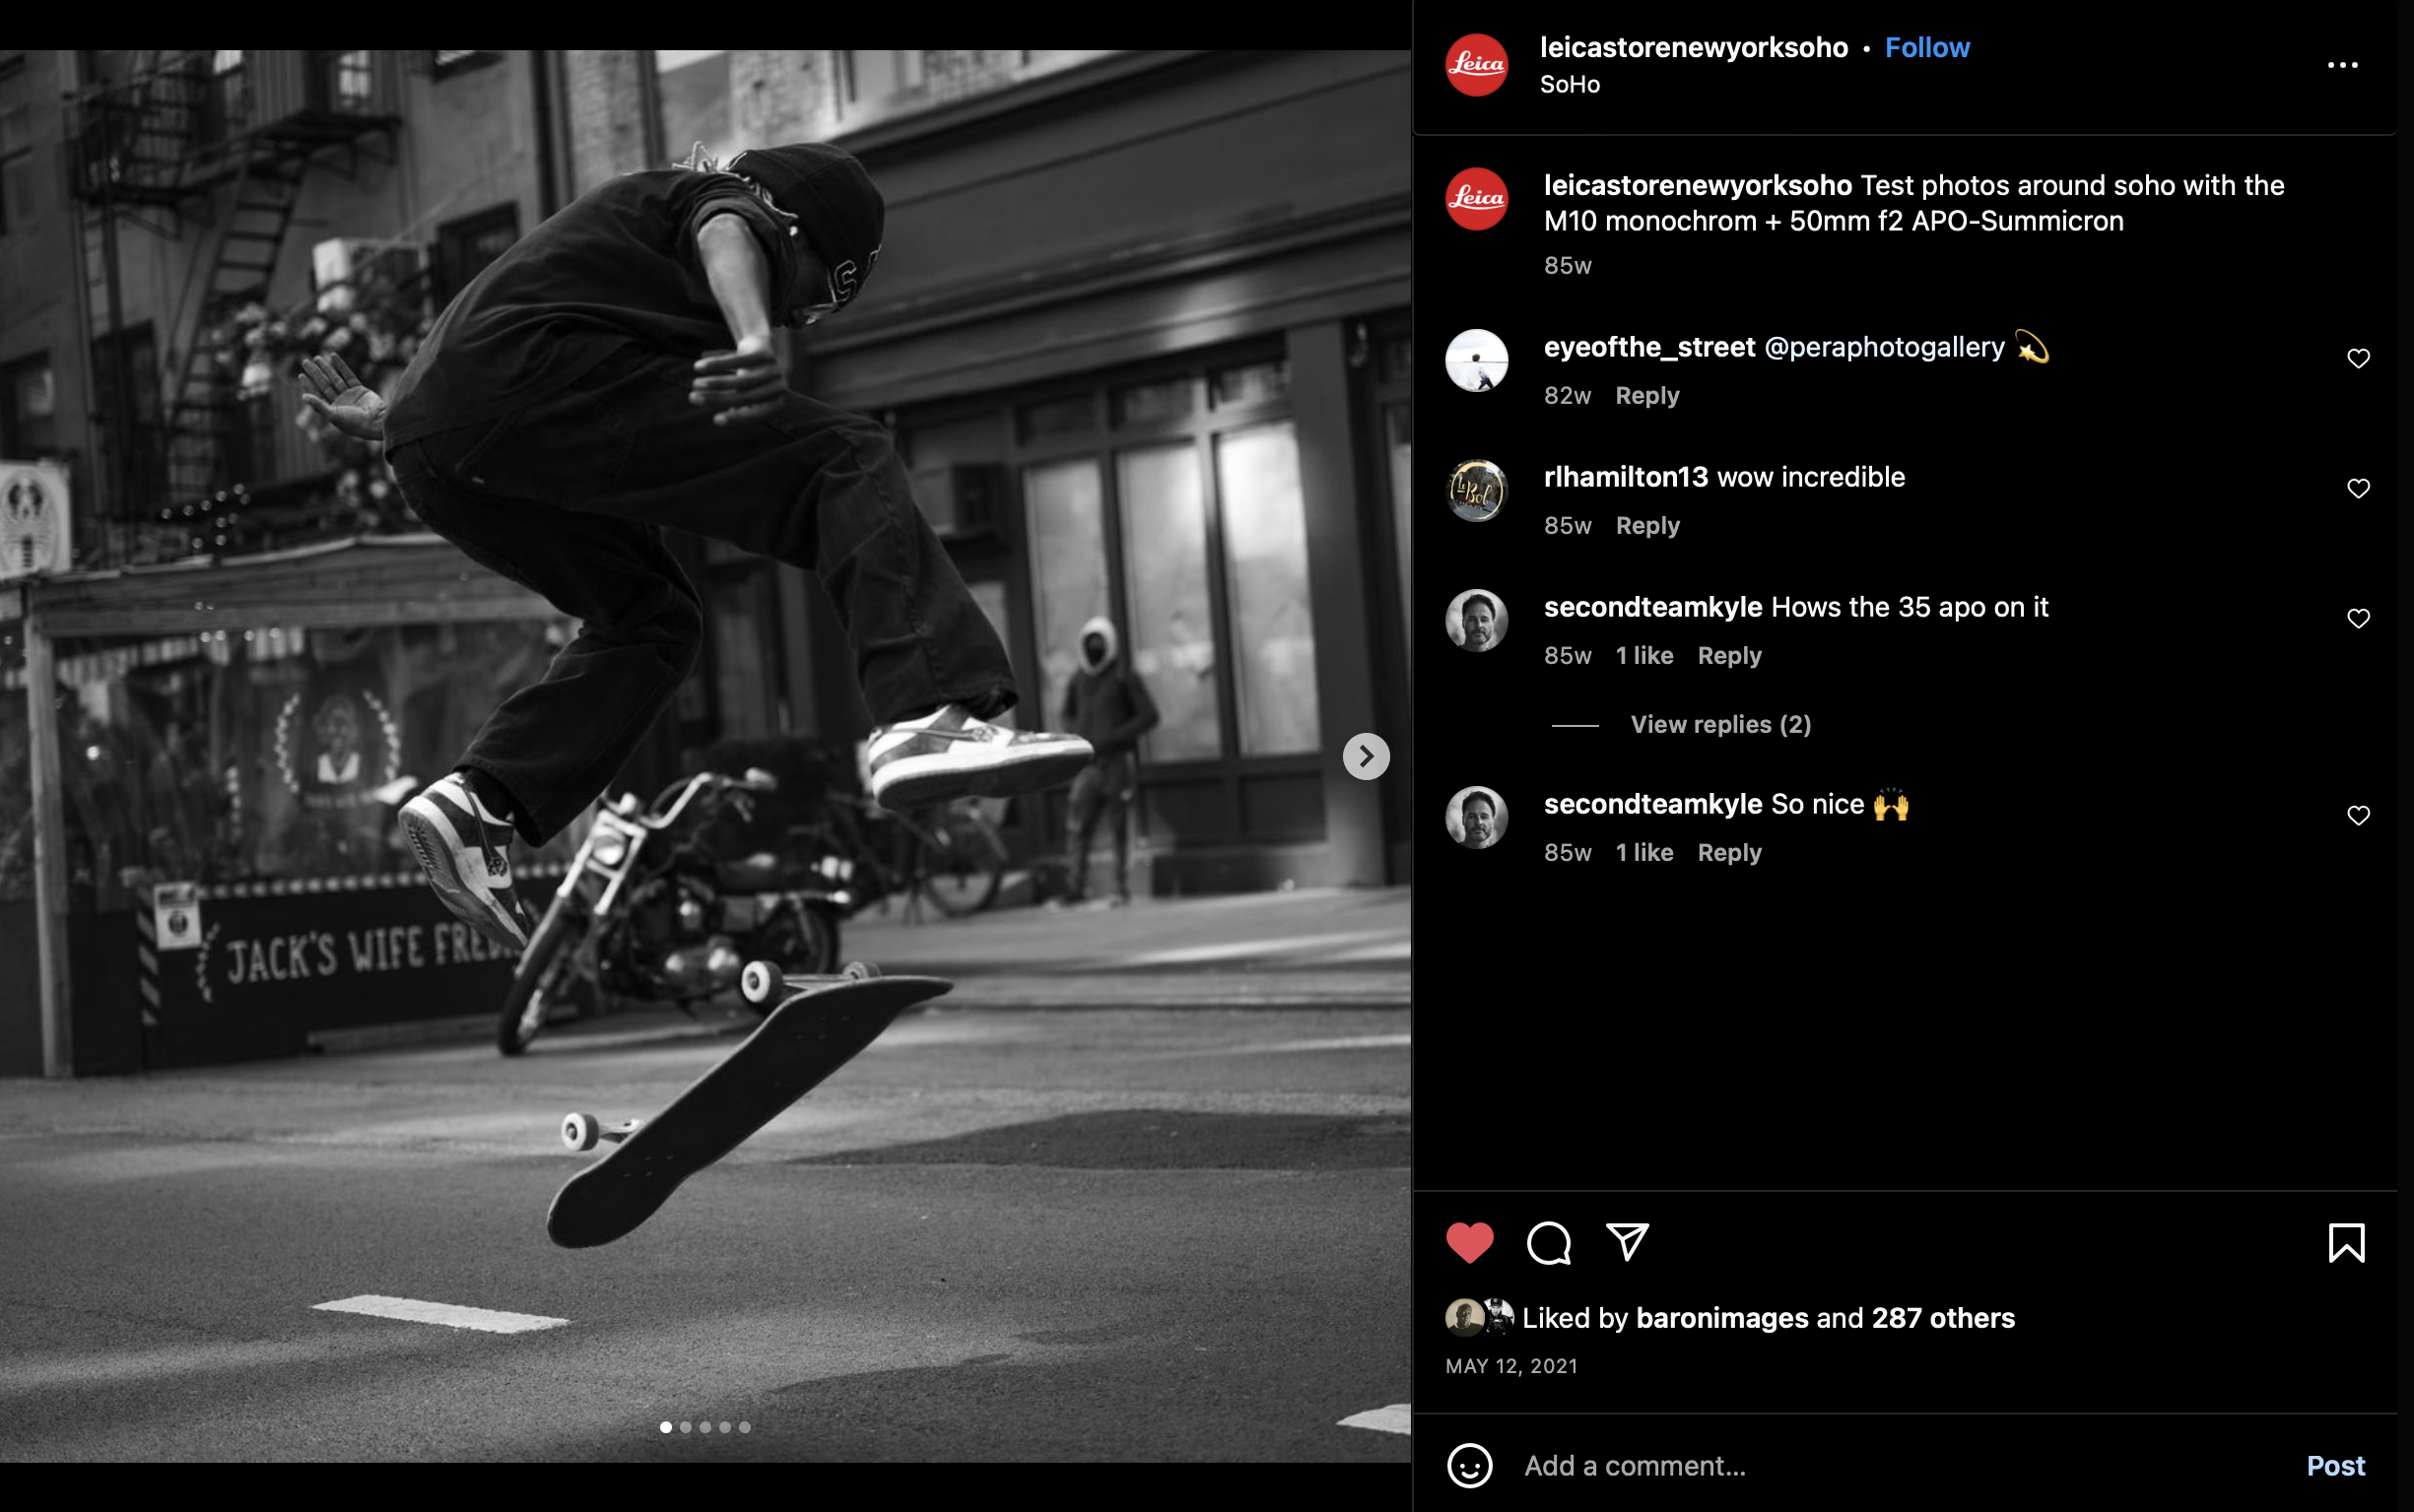Expand View replies (2)
This screenshot has height=1512, width=2414.
(x=1720, y=724)
